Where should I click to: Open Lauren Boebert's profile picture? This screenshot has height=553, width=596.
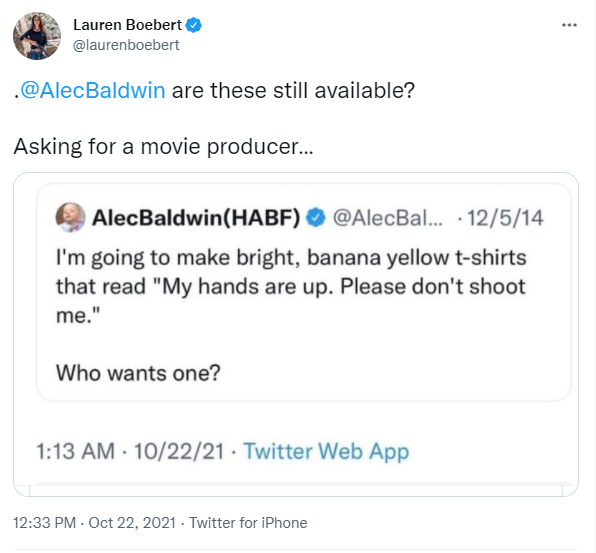point(37,36)
